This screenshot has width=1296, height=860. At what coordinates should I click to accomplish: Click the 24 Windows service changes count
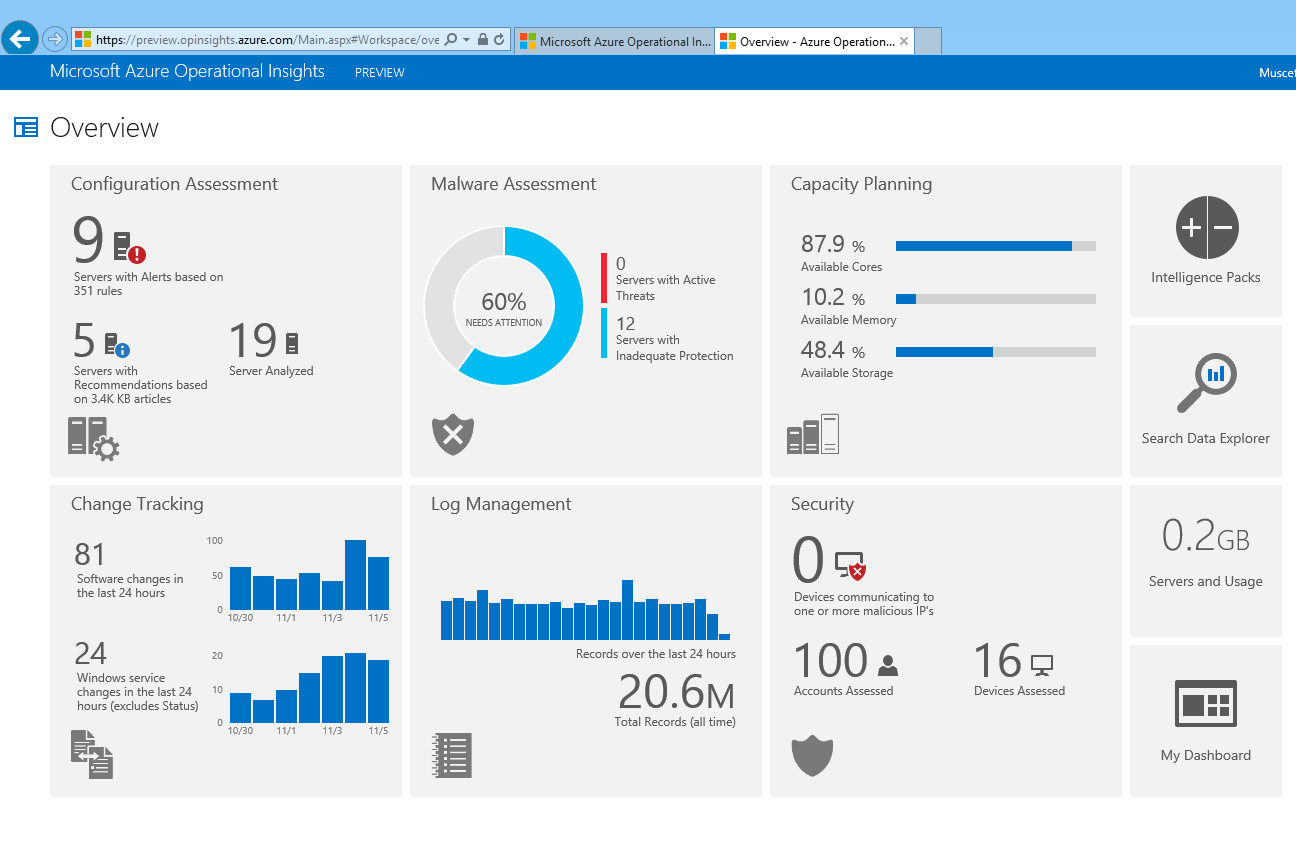pos(91,653)
